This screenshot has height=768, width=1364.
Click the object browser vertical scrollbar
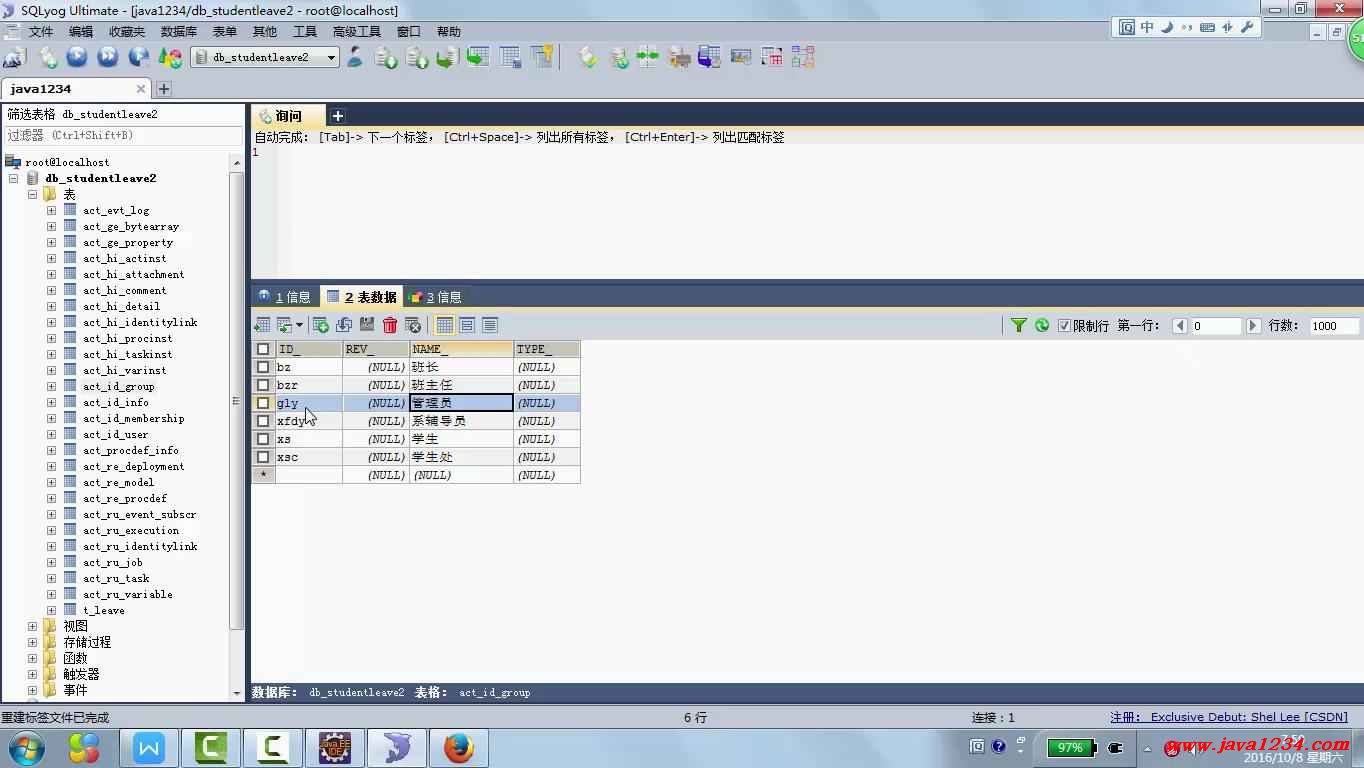237,400
